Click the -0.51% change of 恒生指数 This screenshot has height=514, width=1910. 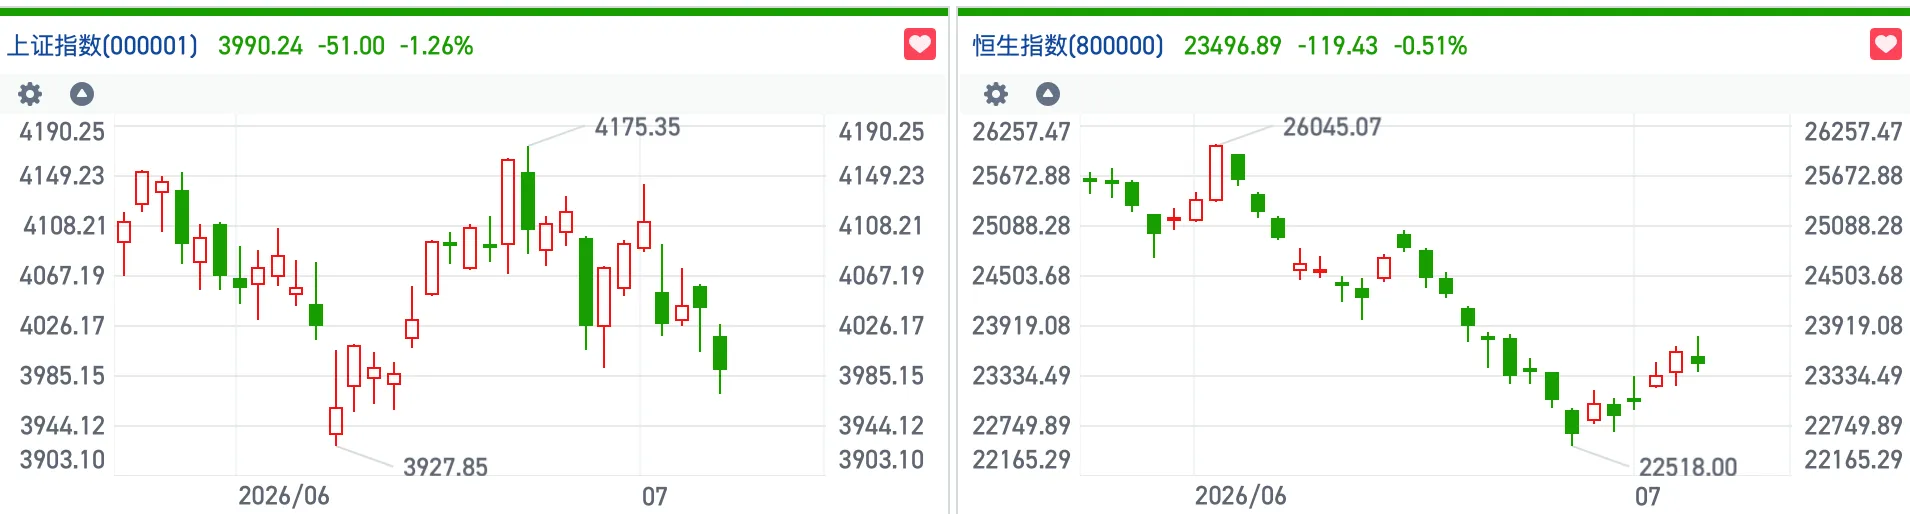1430,46
